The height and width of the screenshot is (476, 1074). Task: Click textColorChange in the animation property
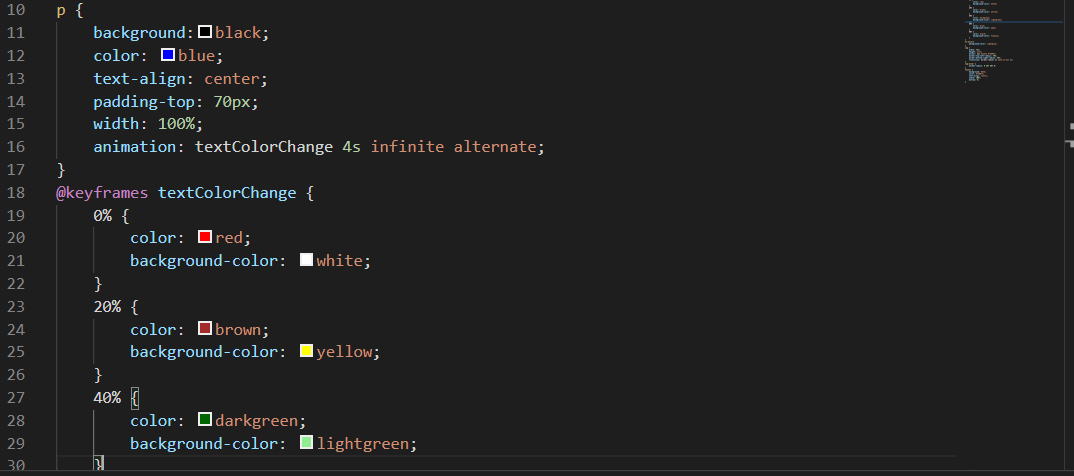click(263, 146)
